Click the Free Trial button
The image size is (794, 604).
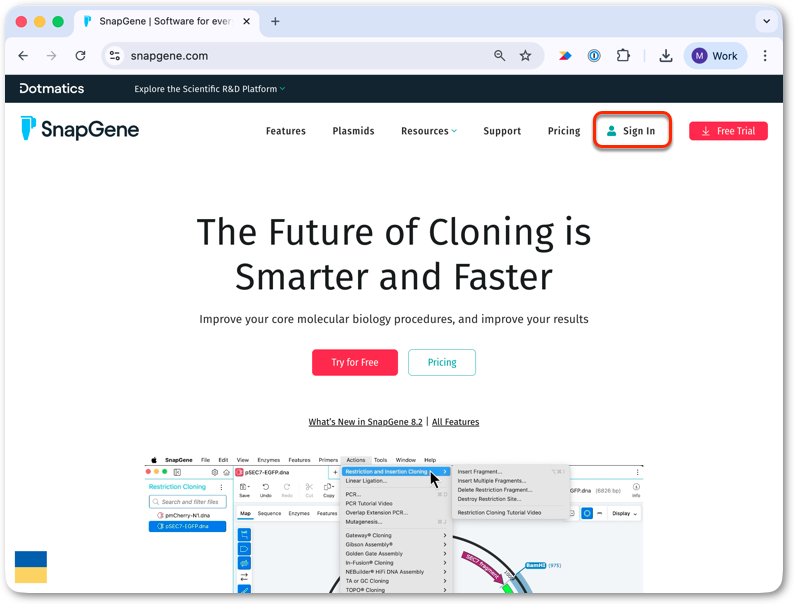click(x=728, y=131)
